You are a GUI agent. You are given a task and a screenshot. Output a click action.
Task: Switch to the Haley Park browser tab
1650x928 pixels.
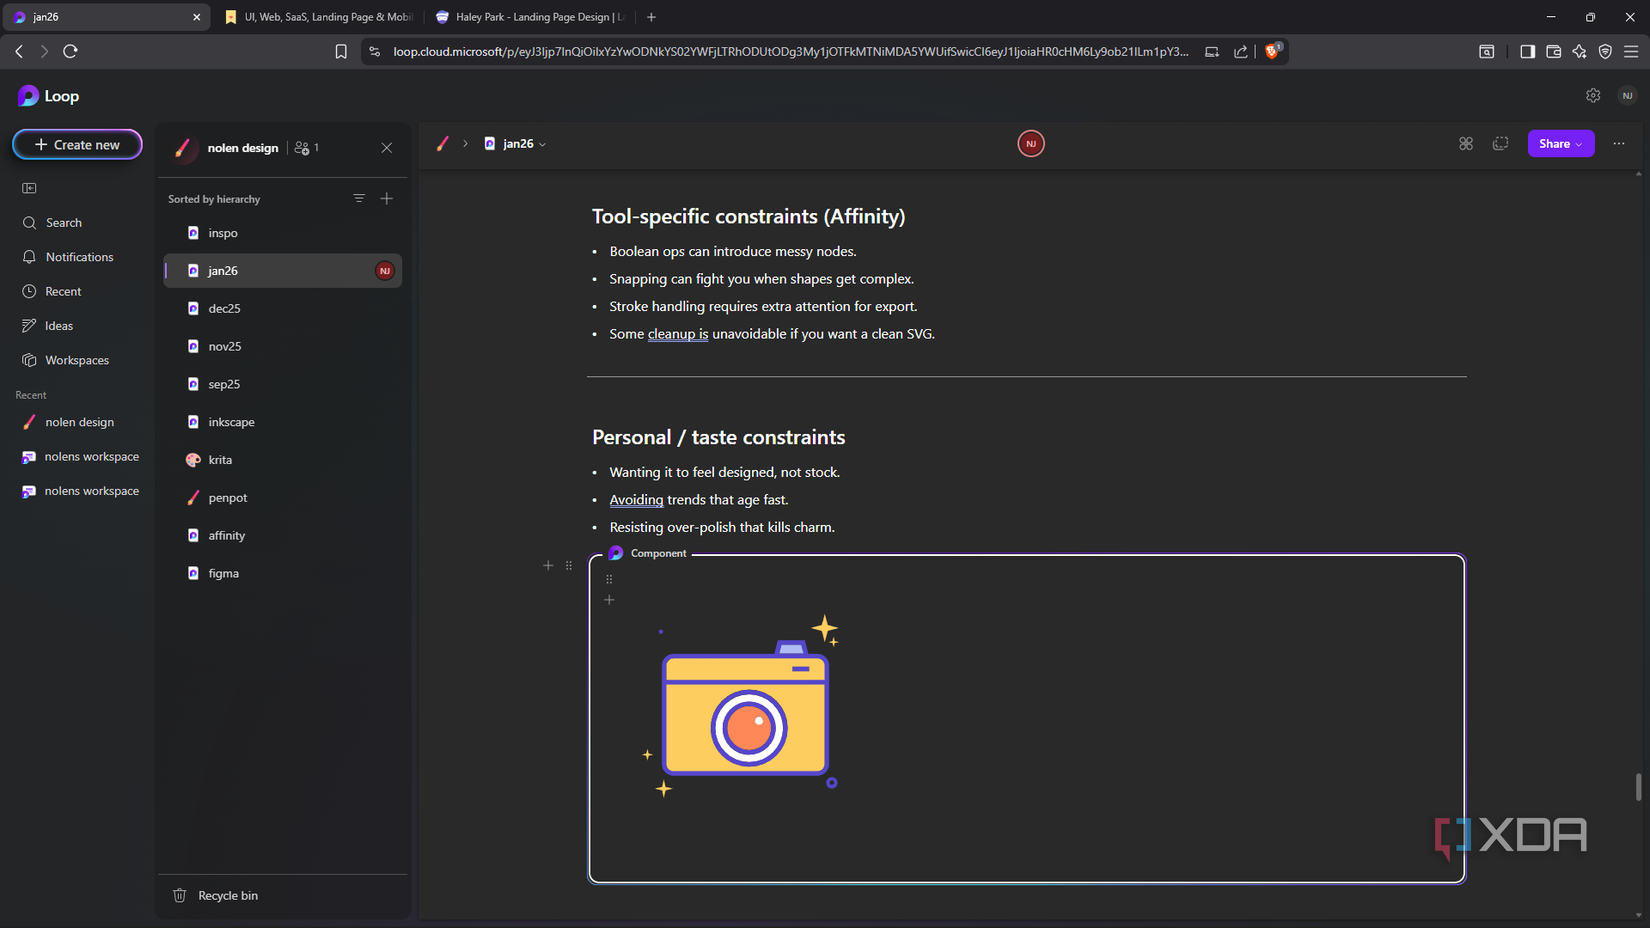[530, 17]
